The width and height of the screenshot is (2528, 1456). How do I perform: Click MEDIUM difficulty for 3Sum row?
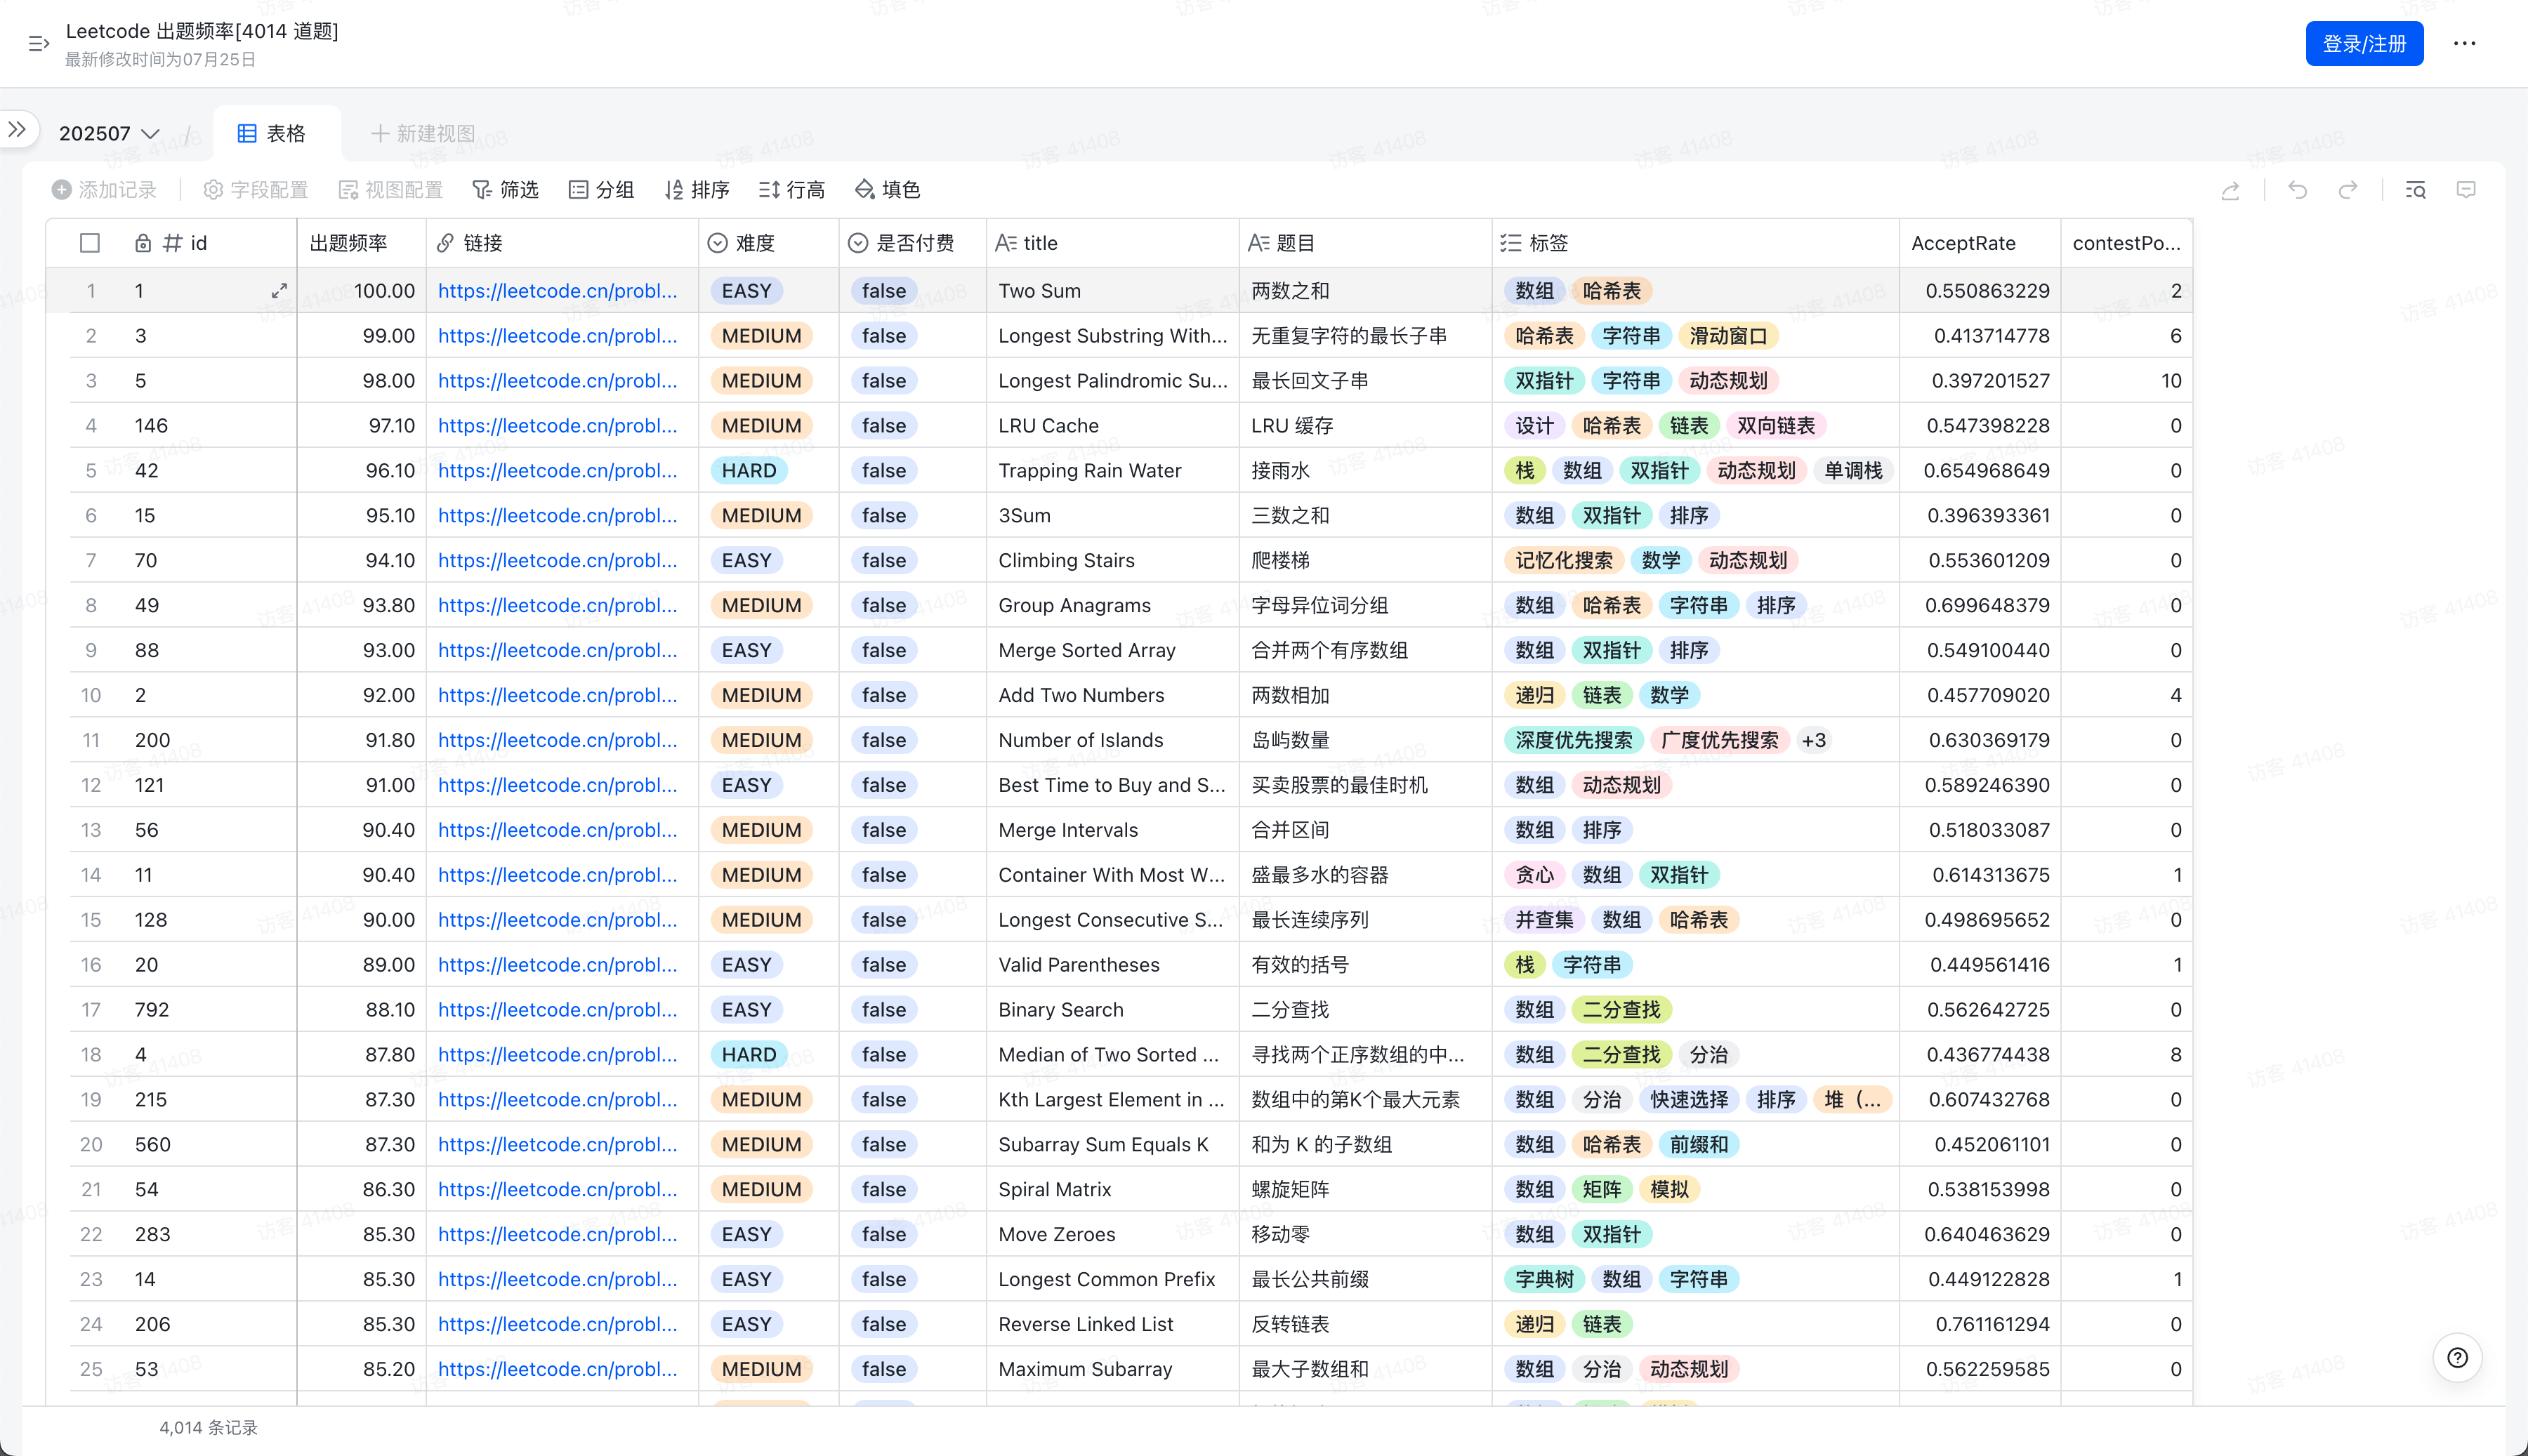pos(761,516)
